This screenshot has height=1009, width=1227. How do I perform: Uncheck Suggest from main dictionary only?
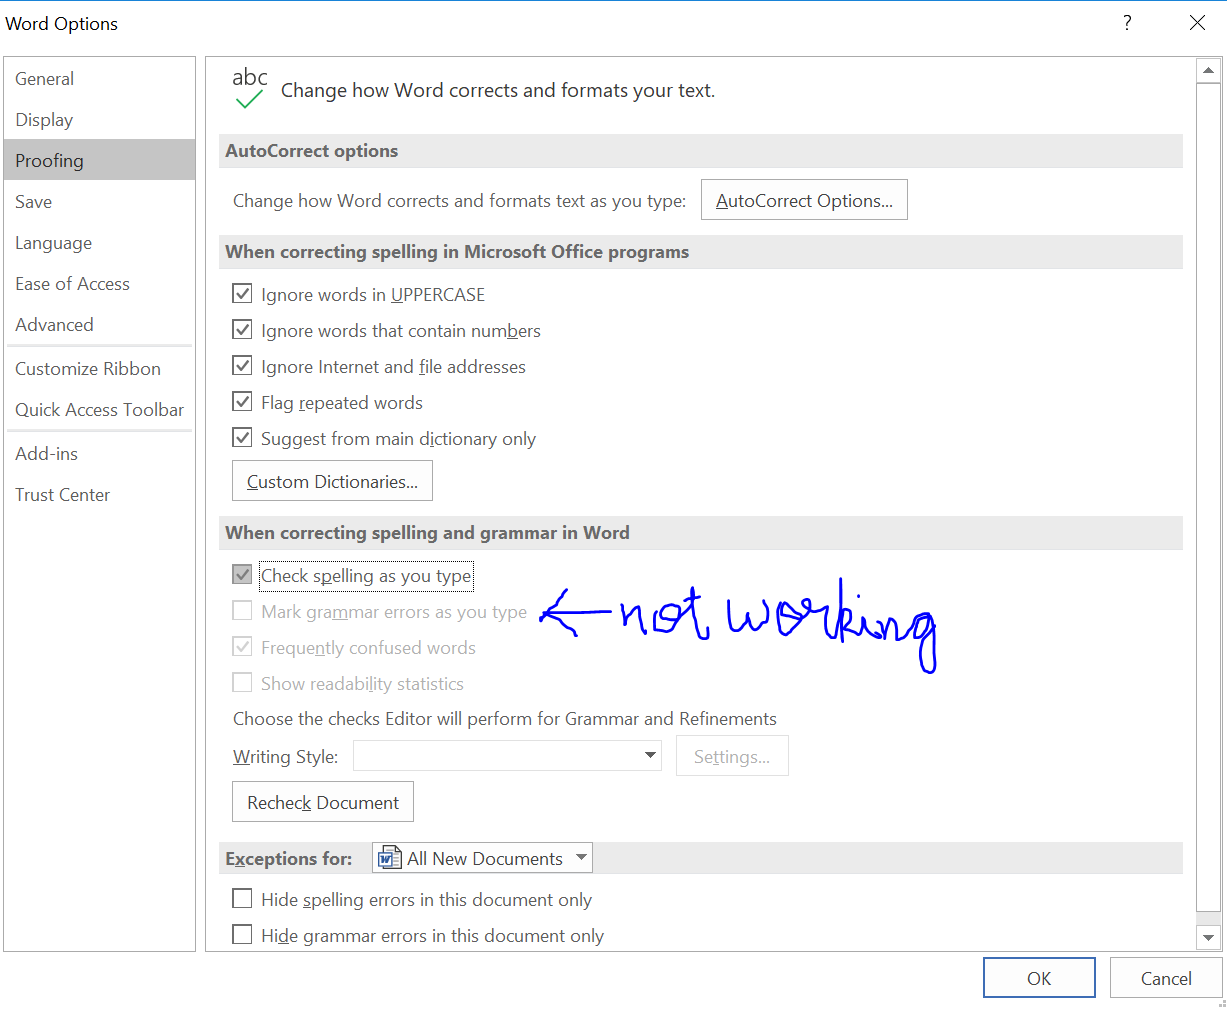coord(241,437)
